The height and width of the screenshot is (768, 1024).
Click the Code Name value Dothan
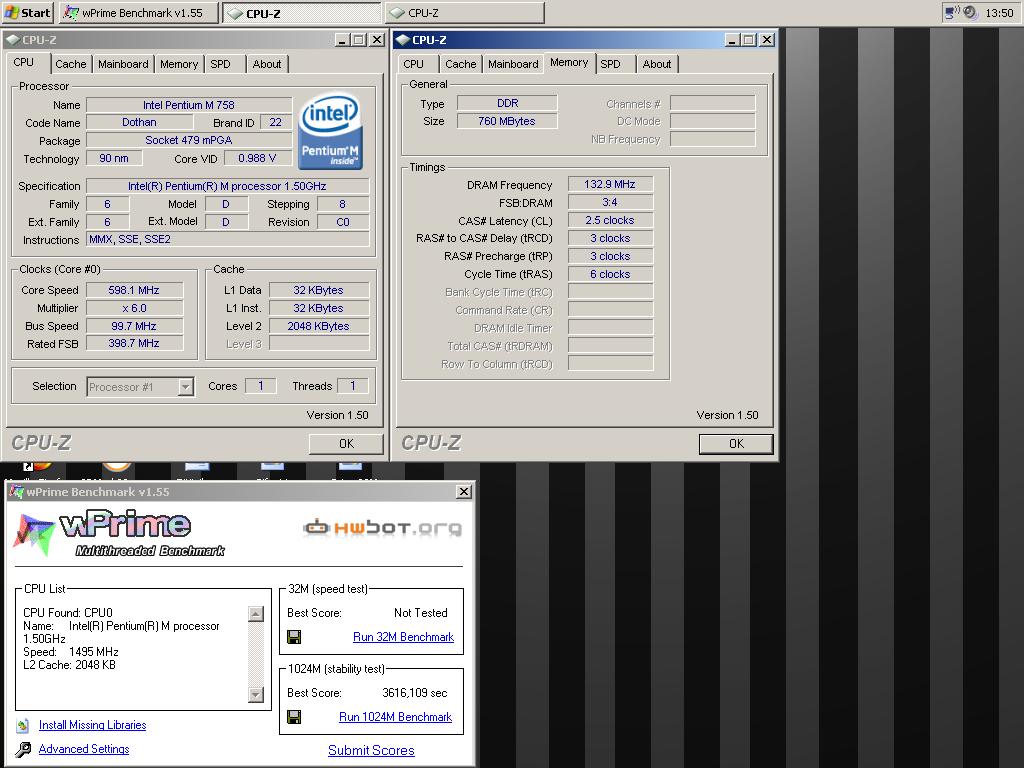139,122
